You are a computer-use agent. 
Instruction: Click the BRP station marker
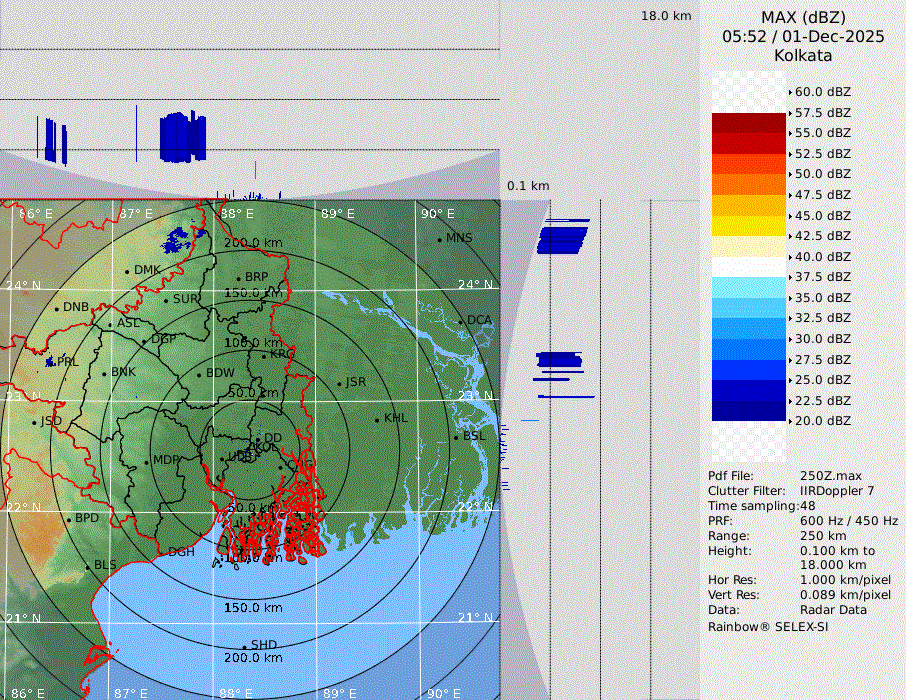[x=238, y=278]
